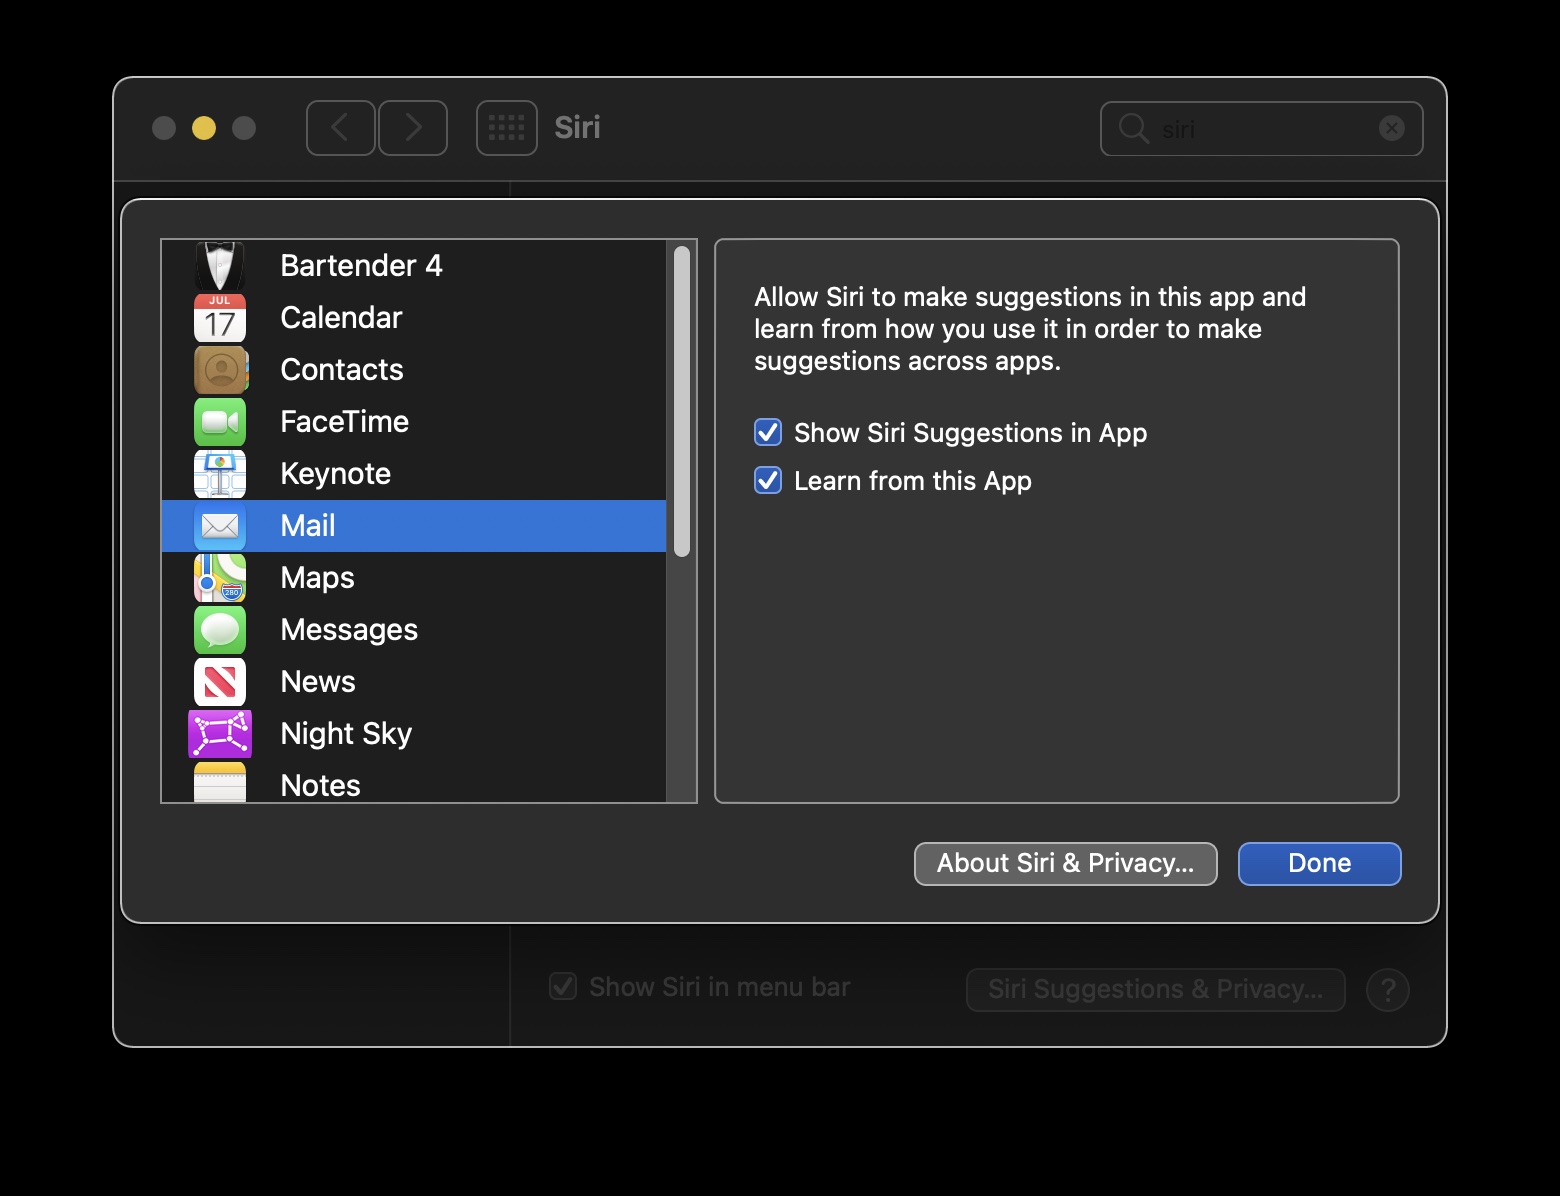This screenshot has height=1196, width=1560.
Task: Show all preferences grid button
Action: pos(507,128)
